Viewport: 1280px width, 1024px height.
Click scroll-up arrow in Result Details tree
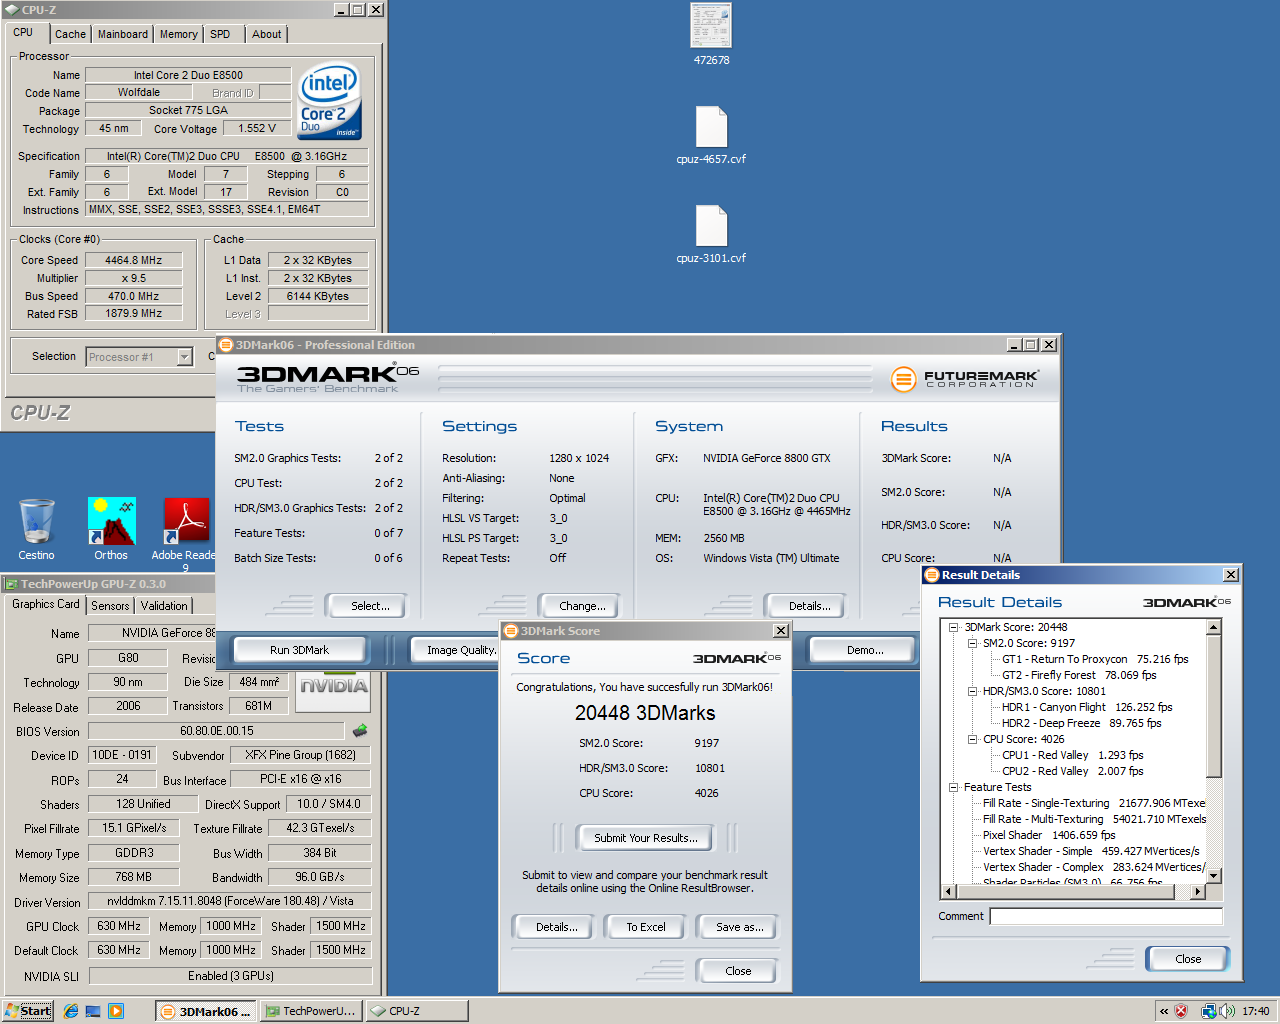click(1214, 628)
